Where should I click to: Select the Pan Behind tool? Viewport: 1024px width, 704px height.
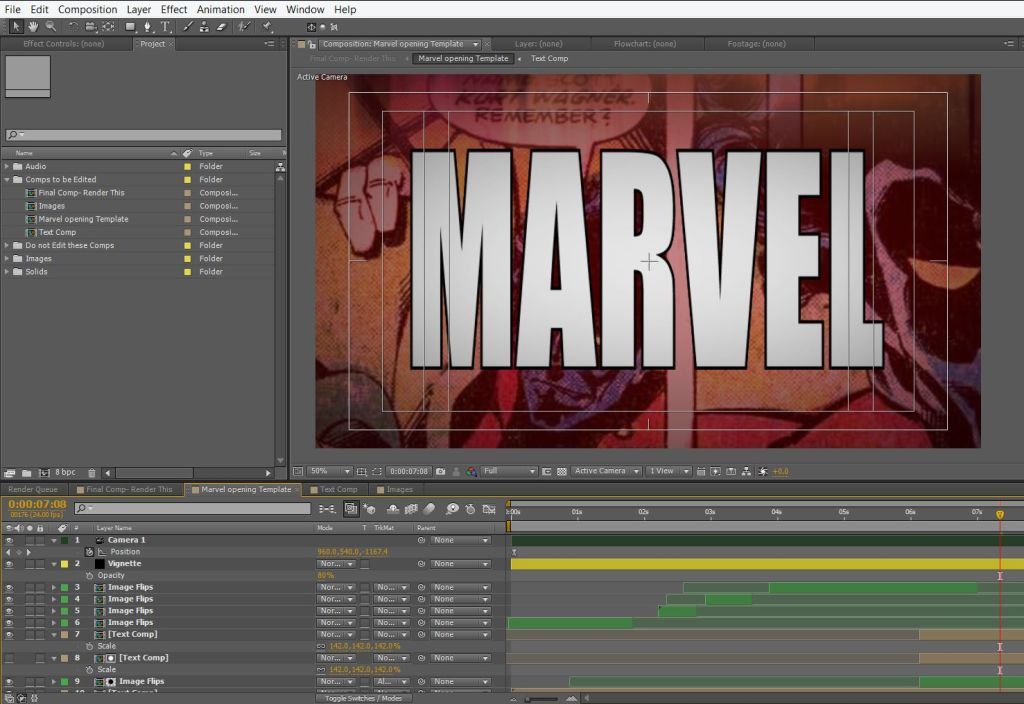click(108, 27)
